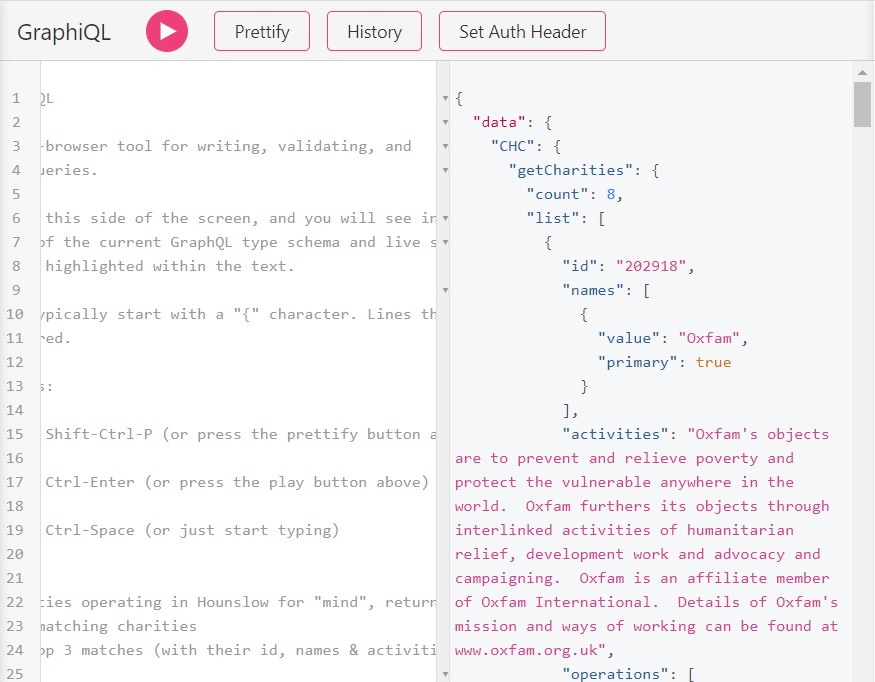This screenshot has width=875, height=682.
Task: Collapse the "operations" array
Action: point(445,674)
